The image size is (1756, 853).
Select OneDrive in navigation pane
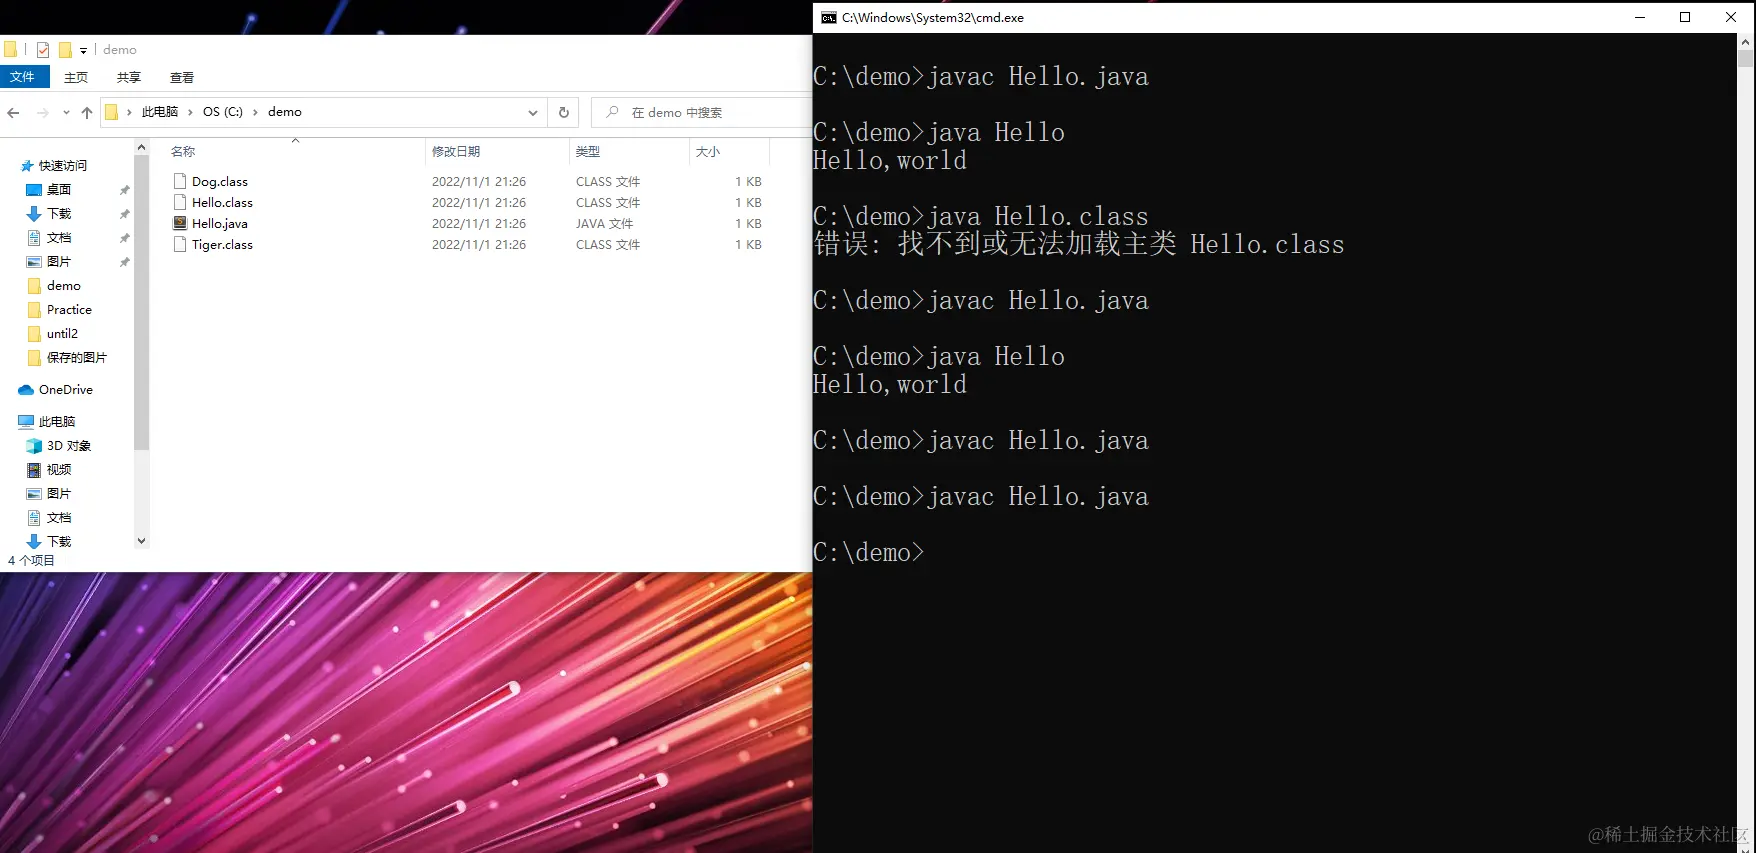[66, 389]
